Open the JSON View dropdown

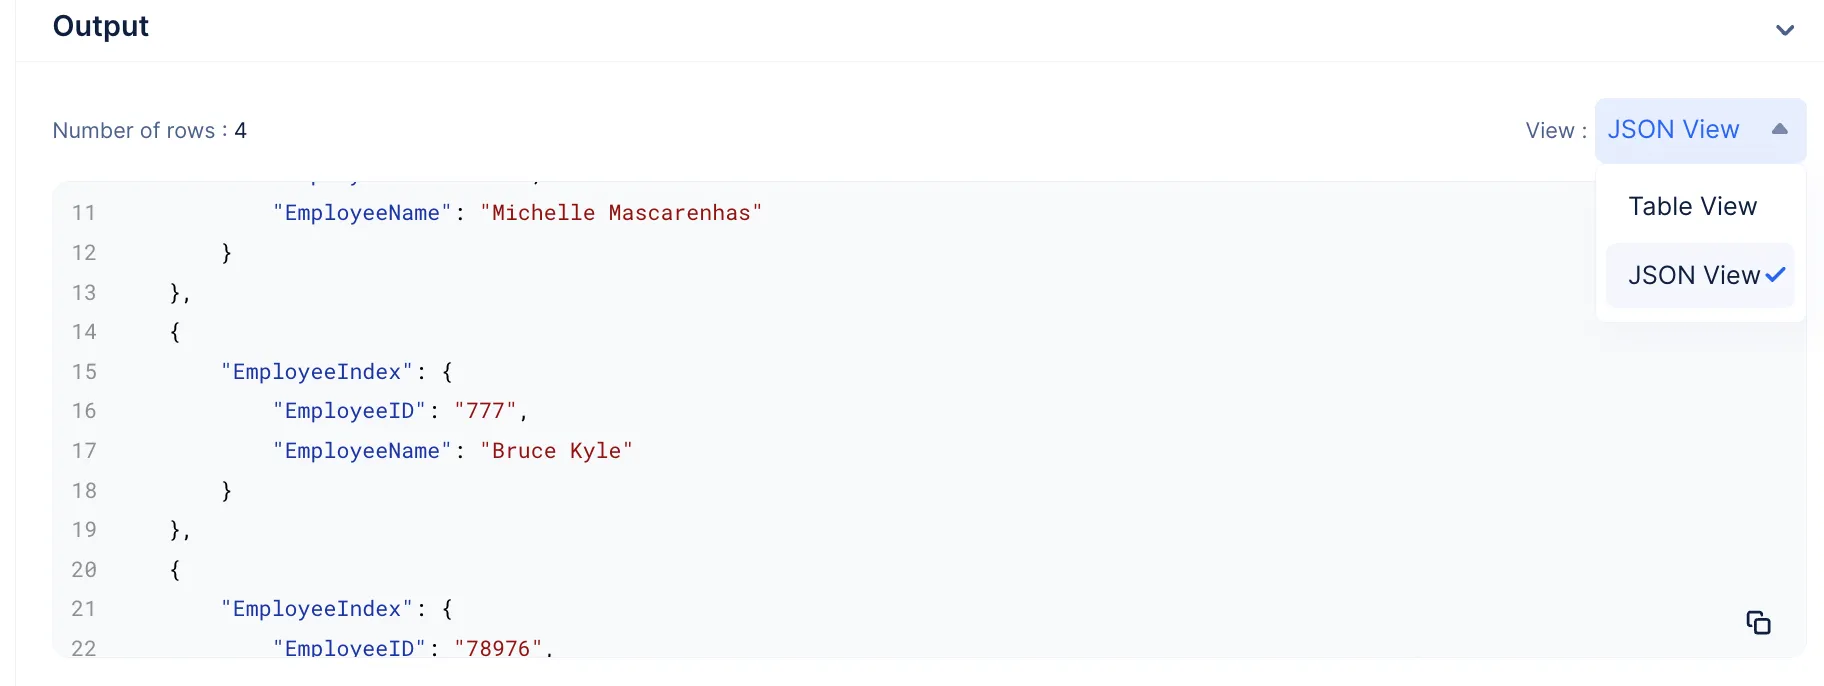1700,130
